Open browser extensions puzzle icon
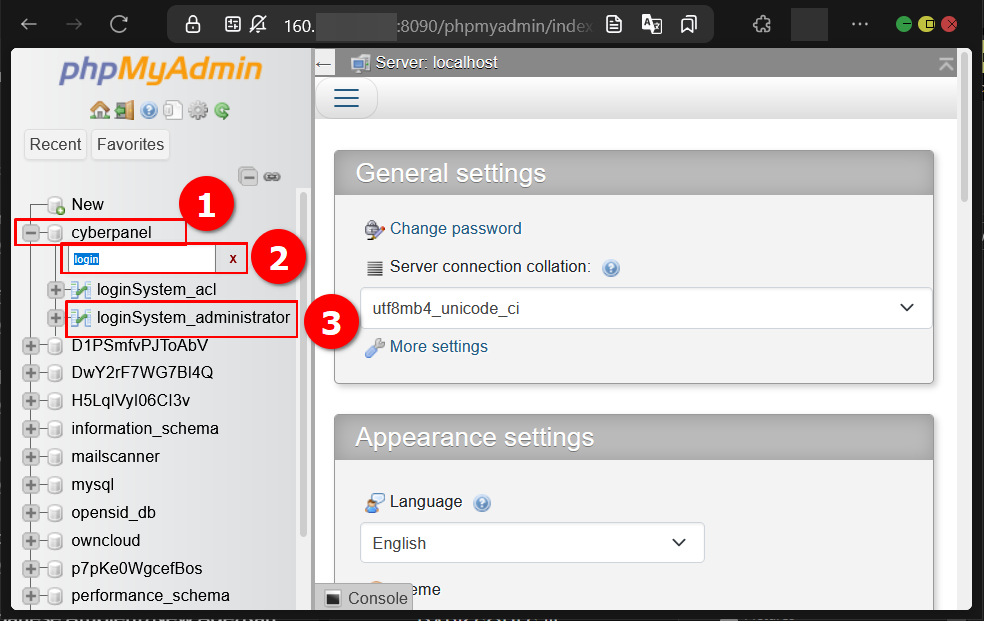The width and height of the screenshot is (984, 621). pos(762,24)
